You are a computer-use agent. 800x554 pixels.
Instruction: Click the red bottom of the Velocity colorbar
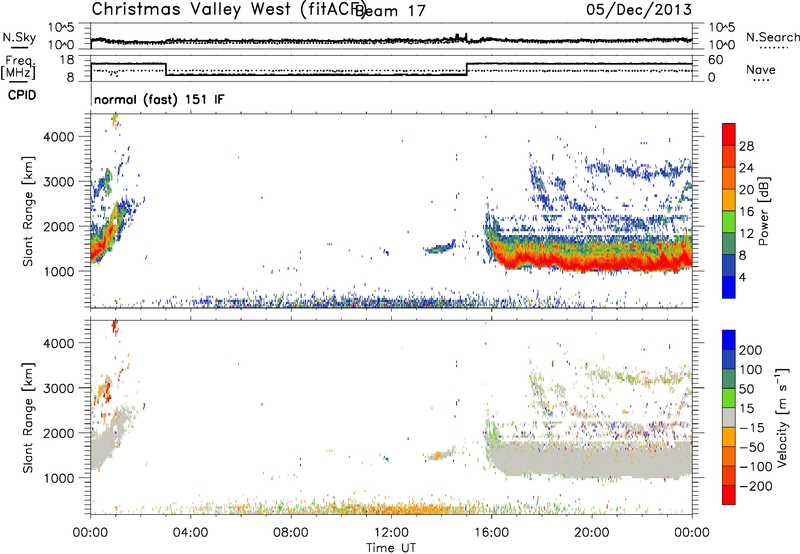pos(729,495)
